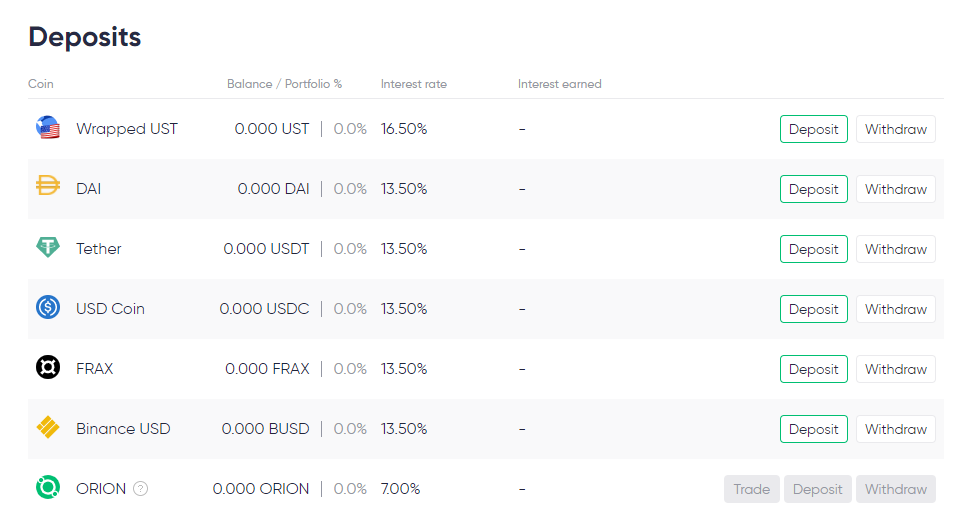Click the Tether coin icon
The width and height of the screenshot is (964, 530).
[48, 248]
